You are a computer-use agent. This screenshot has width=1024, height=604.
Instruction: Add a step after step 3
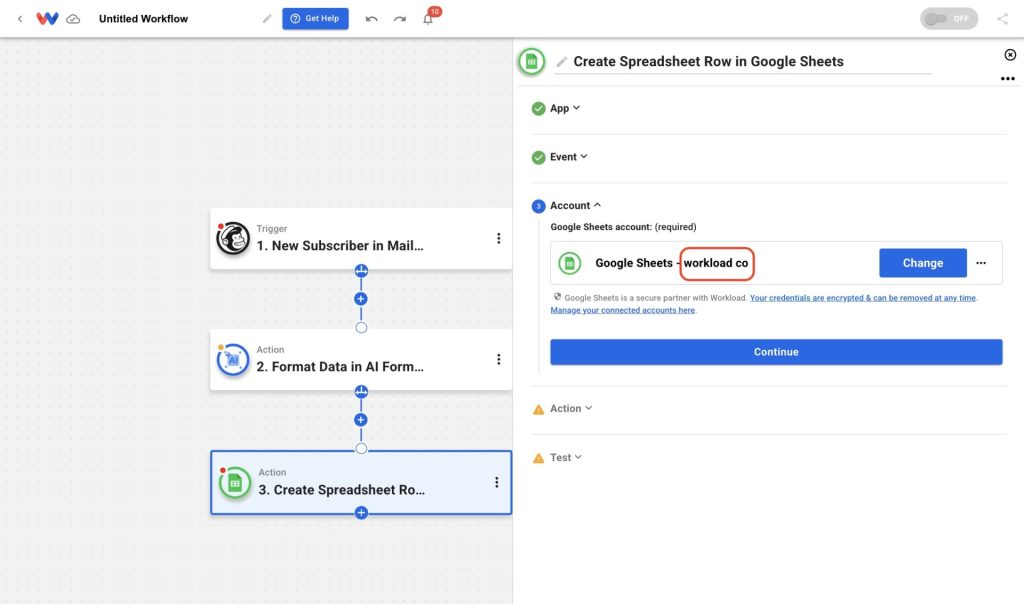(x=361, y=513)
